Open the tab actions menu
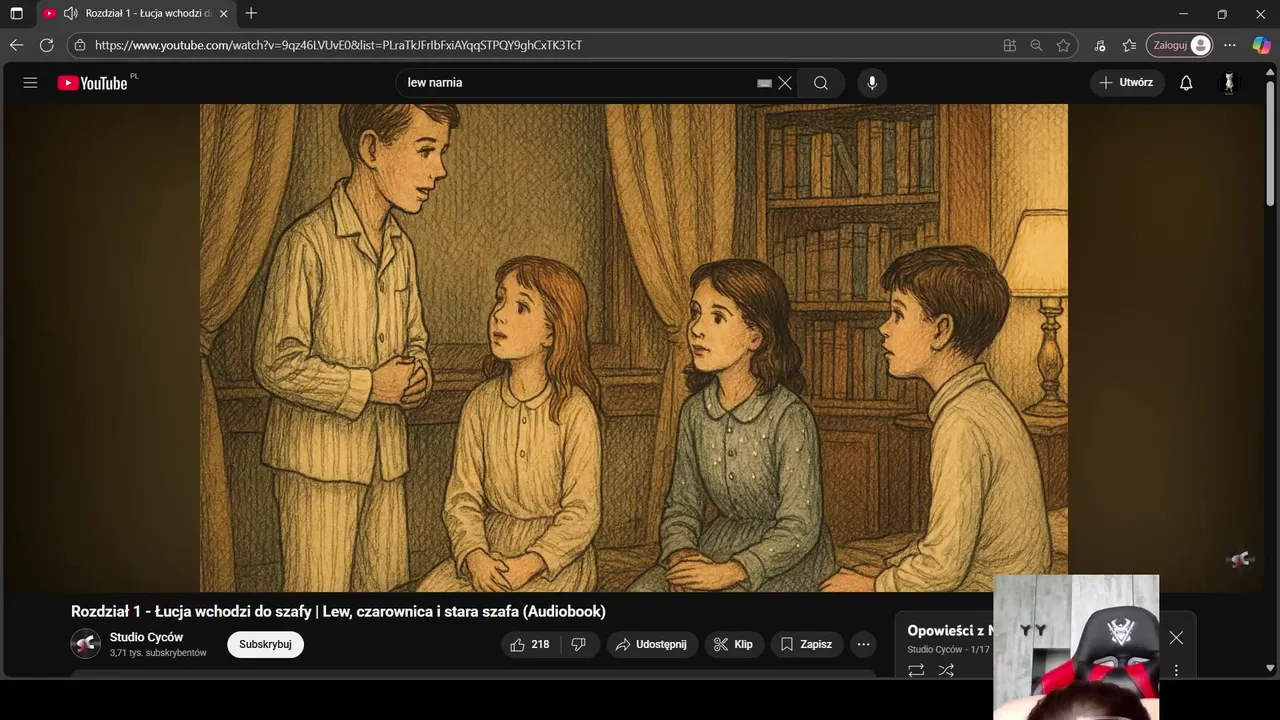Viewport: 1280px width, 720px height. (16, 14)
